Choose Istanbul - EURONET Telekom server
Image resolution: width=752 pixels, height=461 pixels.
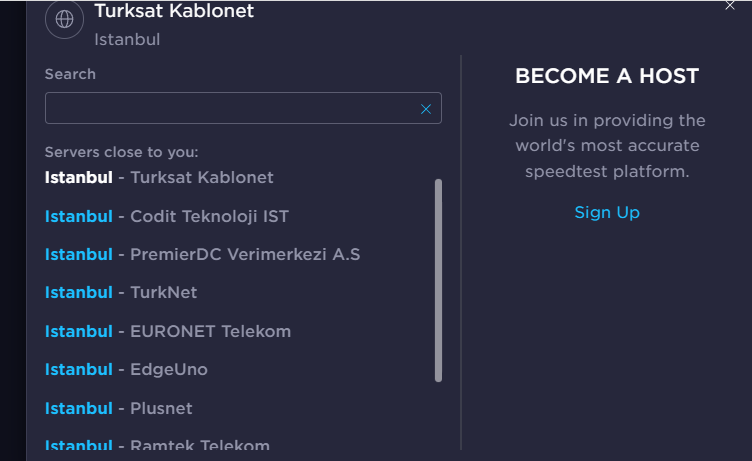click(168, 331)
